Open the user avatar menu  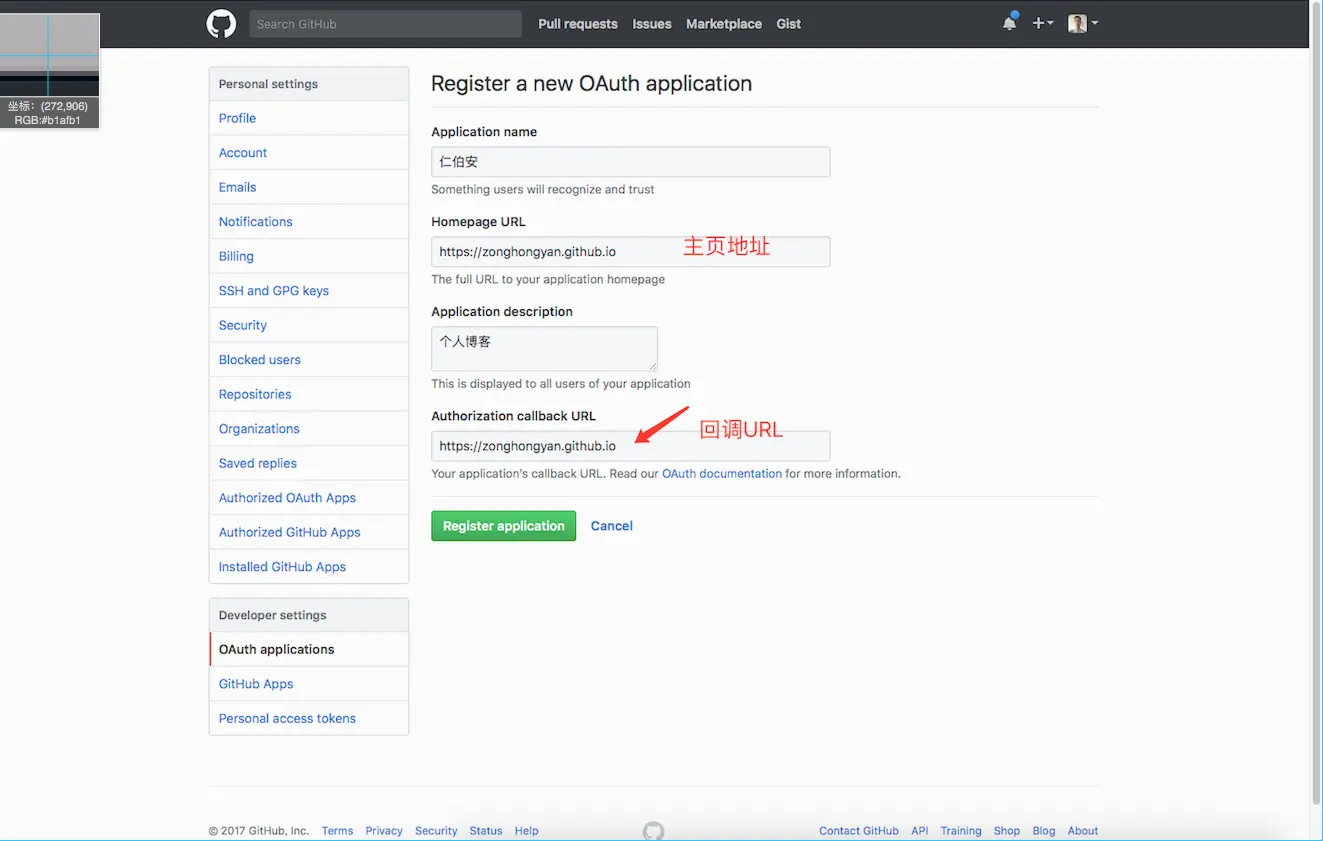tap(1083, 23)
